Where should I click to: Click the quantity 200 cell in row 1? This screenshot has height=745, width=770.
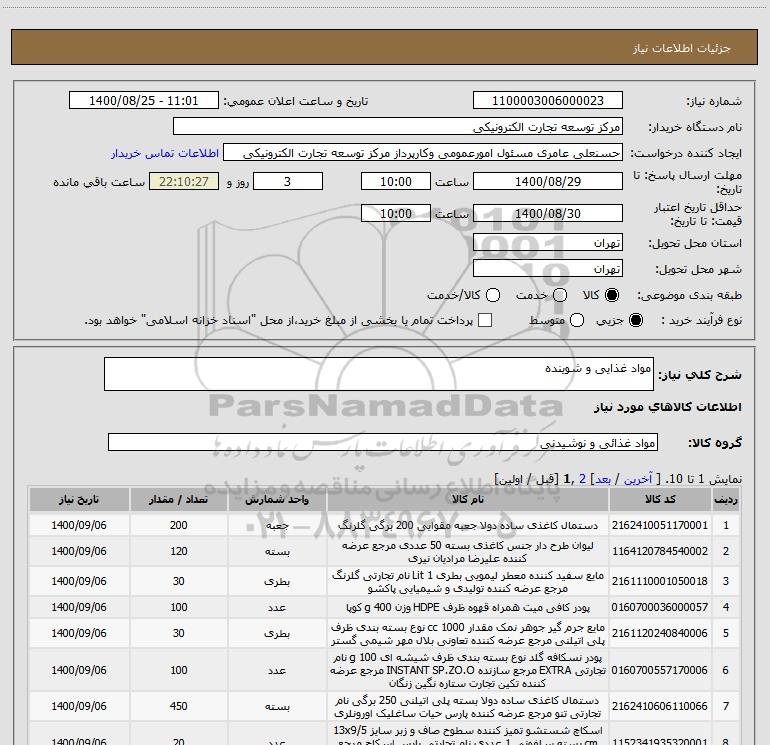[x=178, y=525]
